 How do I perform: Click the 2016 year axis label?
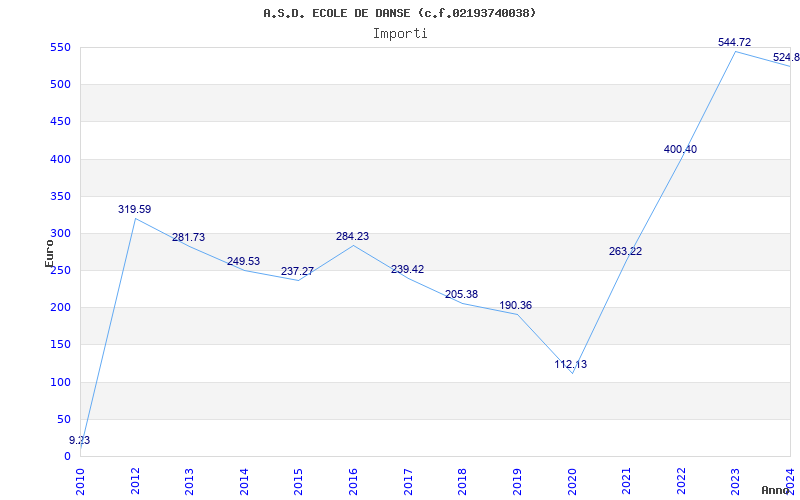(353, 482)
